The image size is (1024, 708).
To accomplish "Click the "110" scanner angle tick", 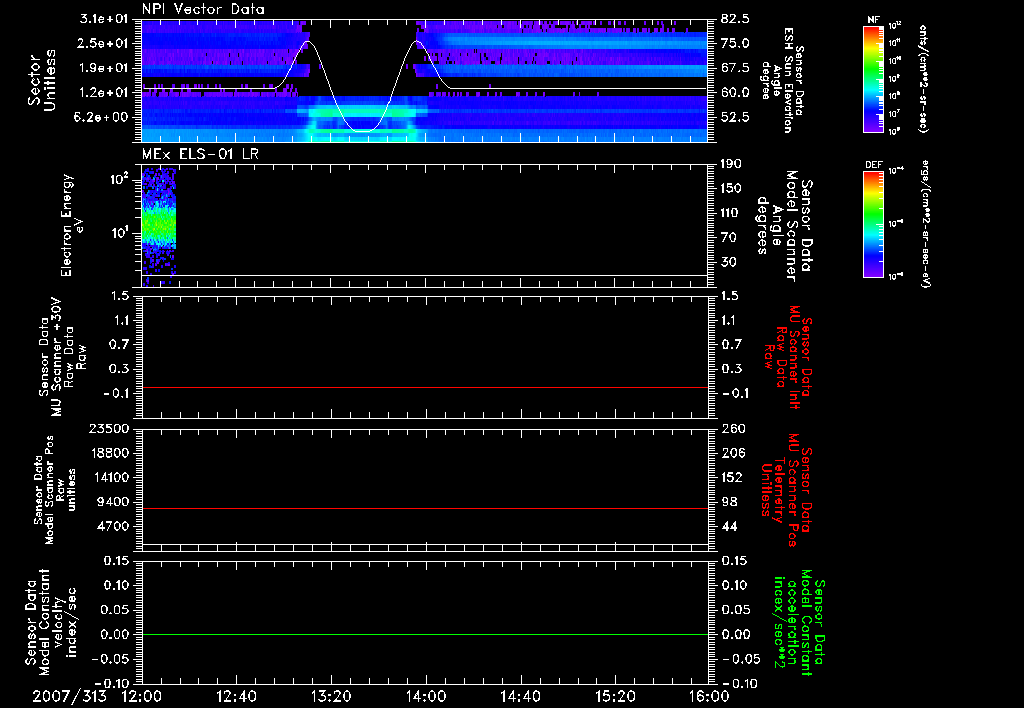I will click(731, 213).
